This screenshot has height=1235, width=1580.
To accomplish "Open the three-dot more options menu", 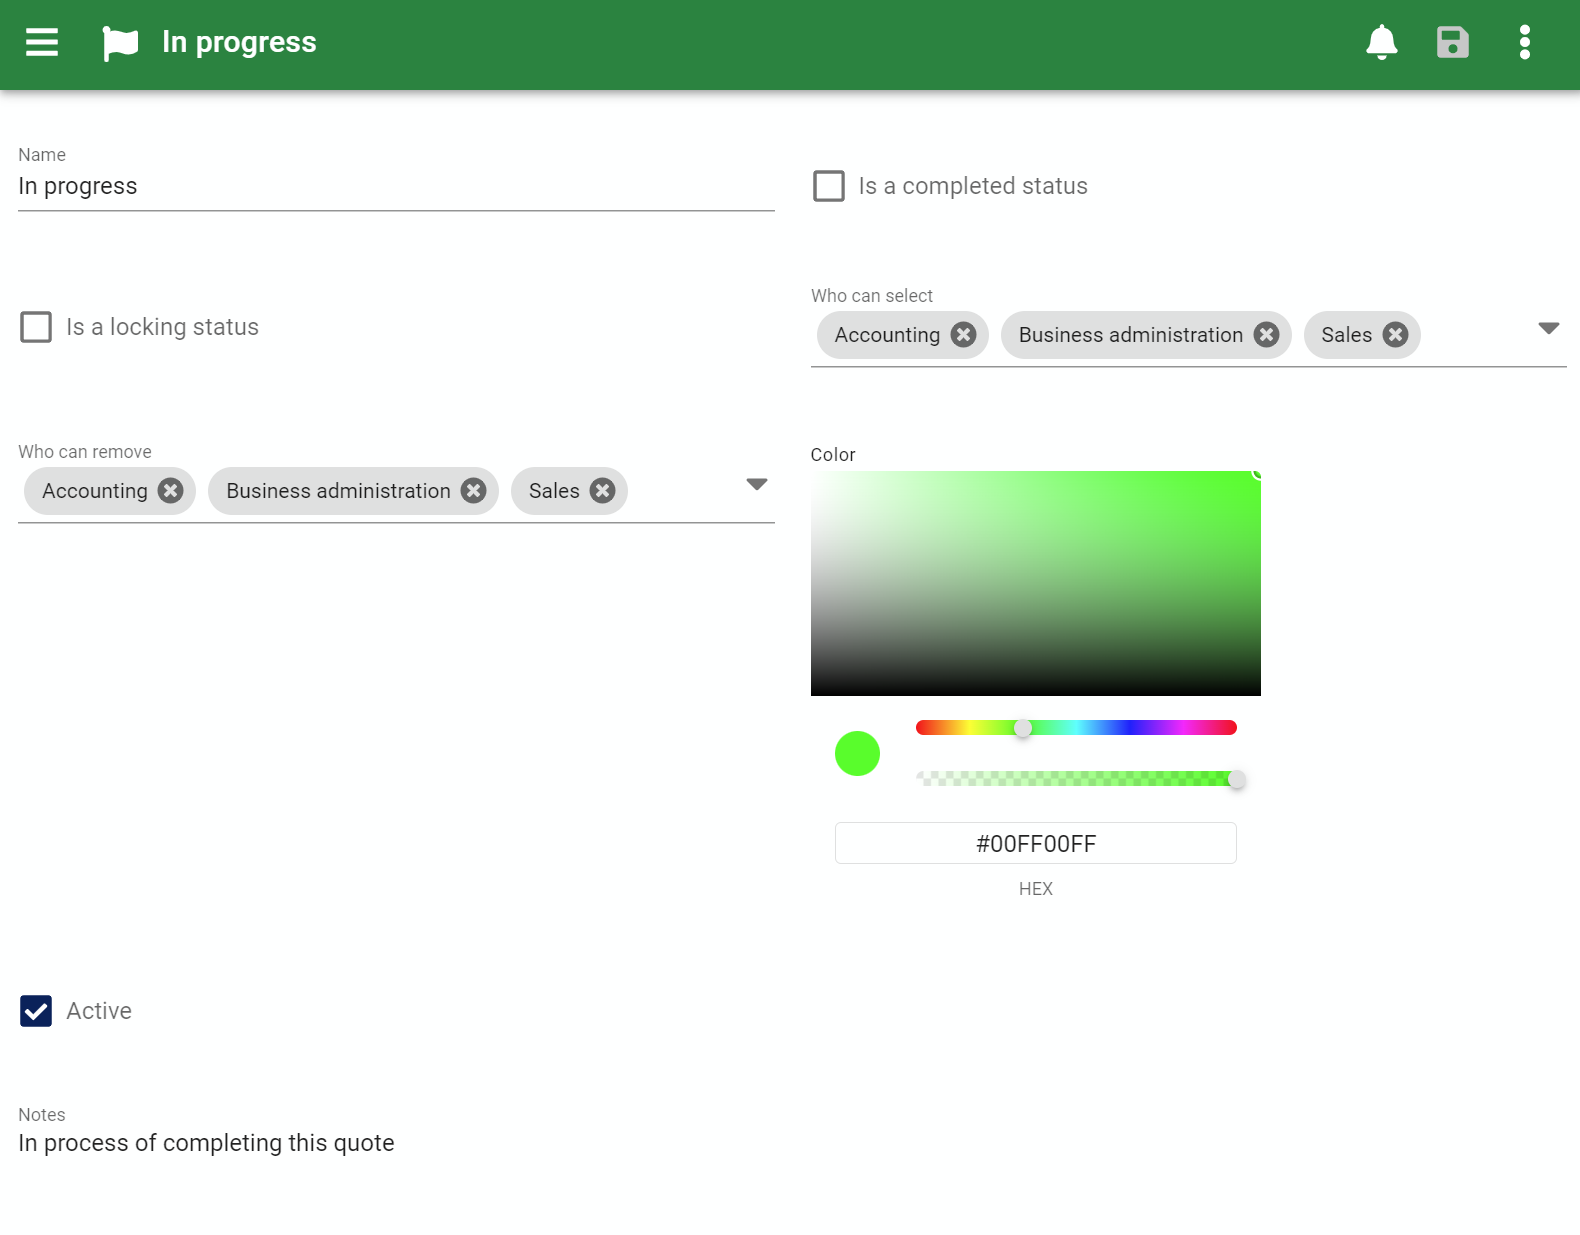I will point(1524,42).
